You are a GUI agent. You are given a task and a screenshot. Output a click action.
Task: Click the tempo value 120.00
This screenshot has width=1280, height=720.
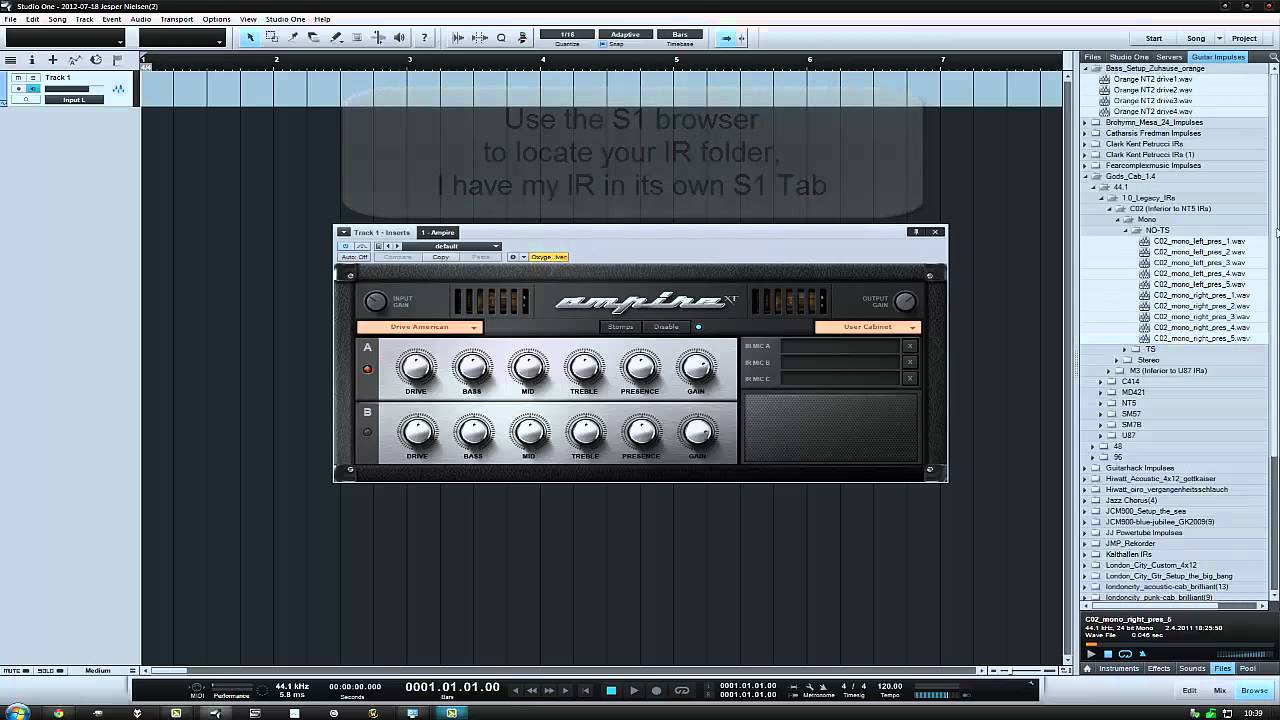889,687
